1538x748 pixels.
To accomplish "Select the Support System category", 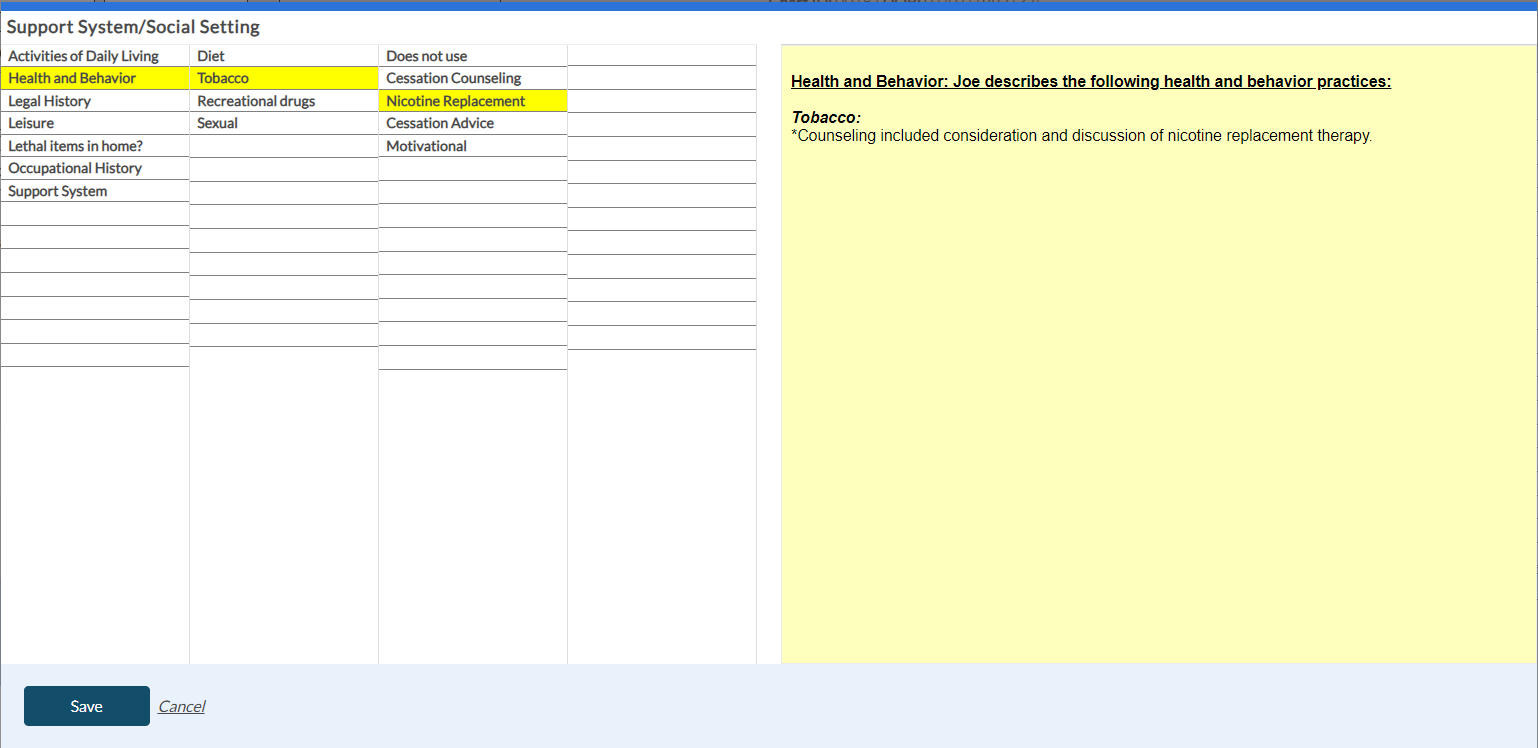I will pyautogui.click(x=57, y=191).
